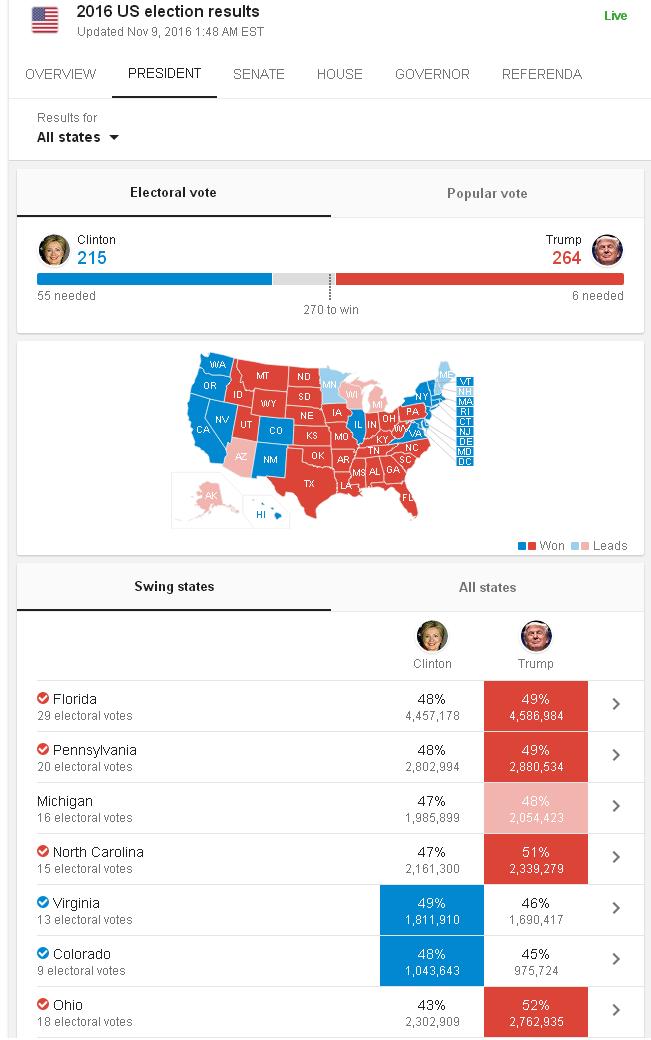Screen dimensions: 651x1040
Task: Expand the Michigan row details arrow
Action: click(x=616, y=807)
